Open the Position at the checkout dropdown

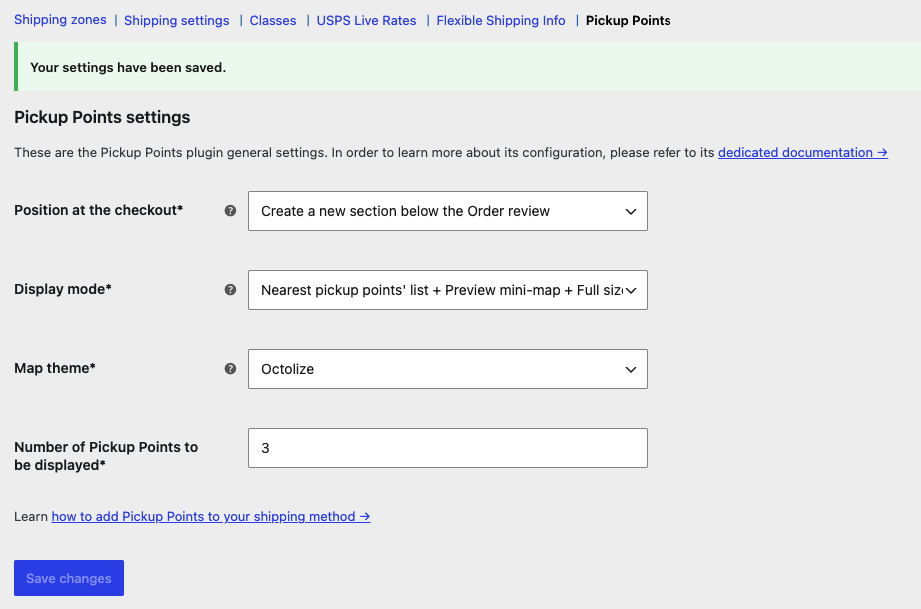pos(448,211)
